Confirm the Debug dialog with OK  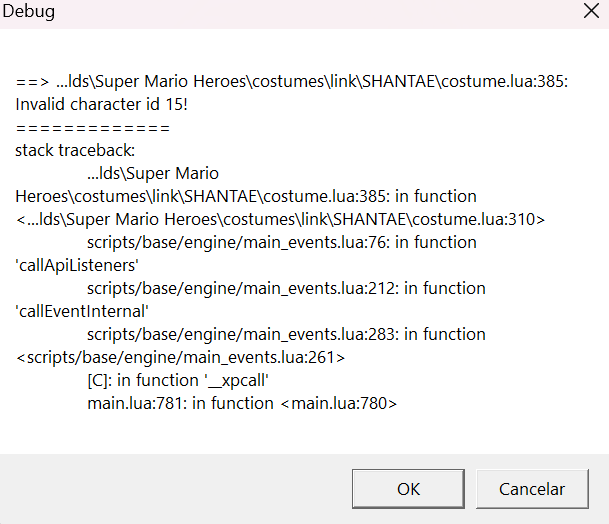pyautogui.click(x=408, y=489)
